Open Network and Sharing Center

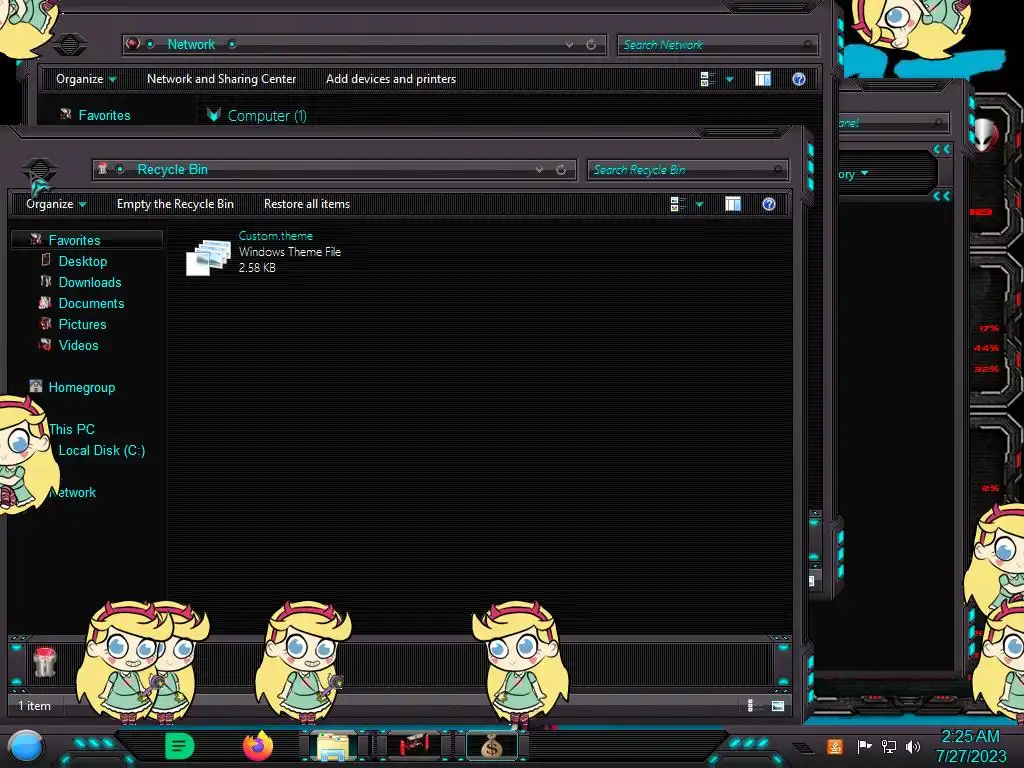click(221, 79)
